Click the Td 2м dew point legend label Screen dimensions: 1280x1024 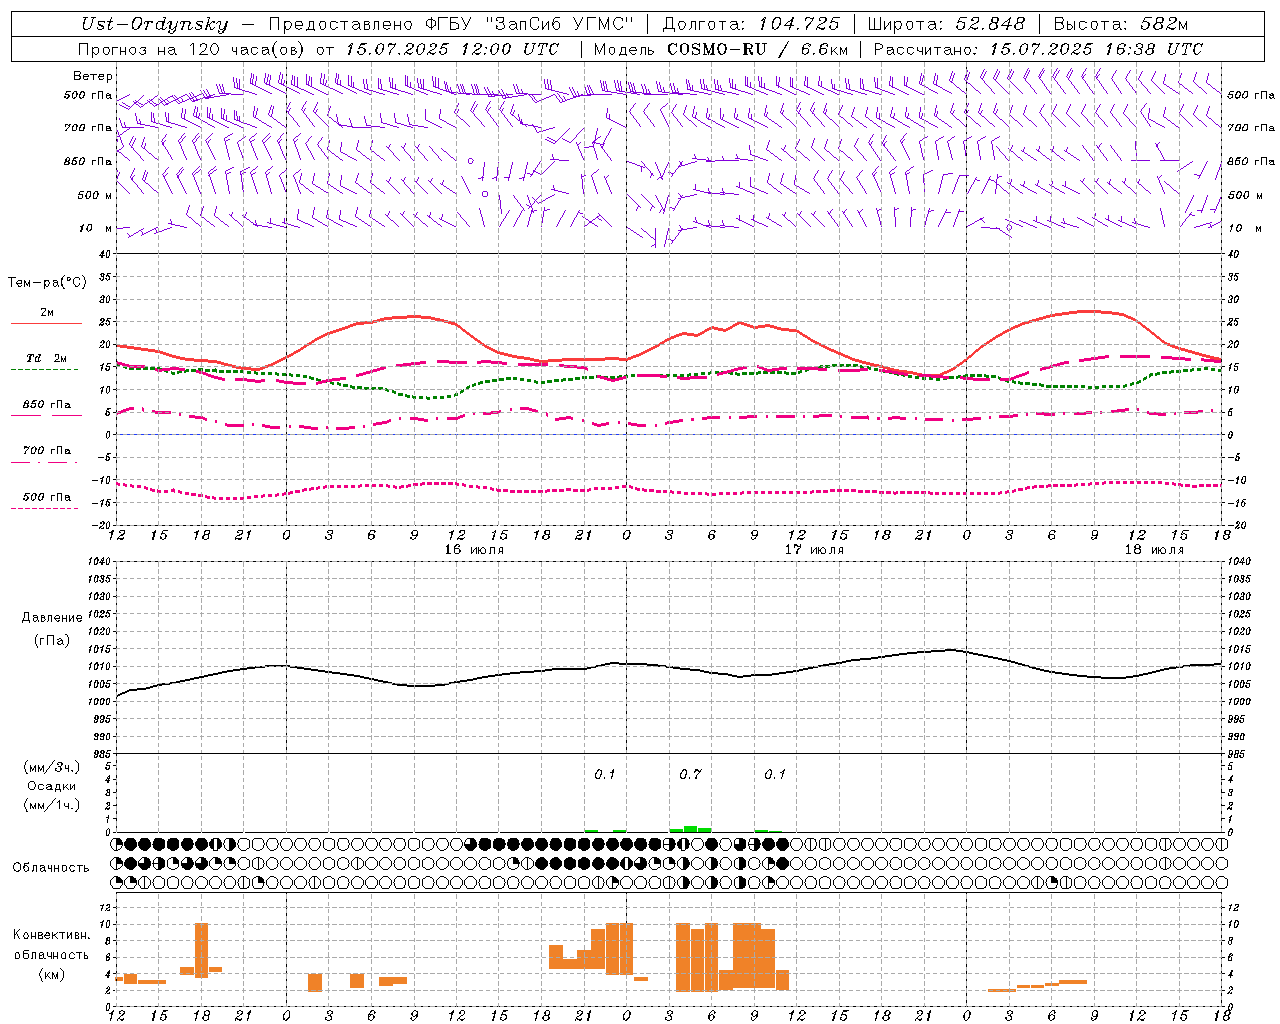coord(47,358)
